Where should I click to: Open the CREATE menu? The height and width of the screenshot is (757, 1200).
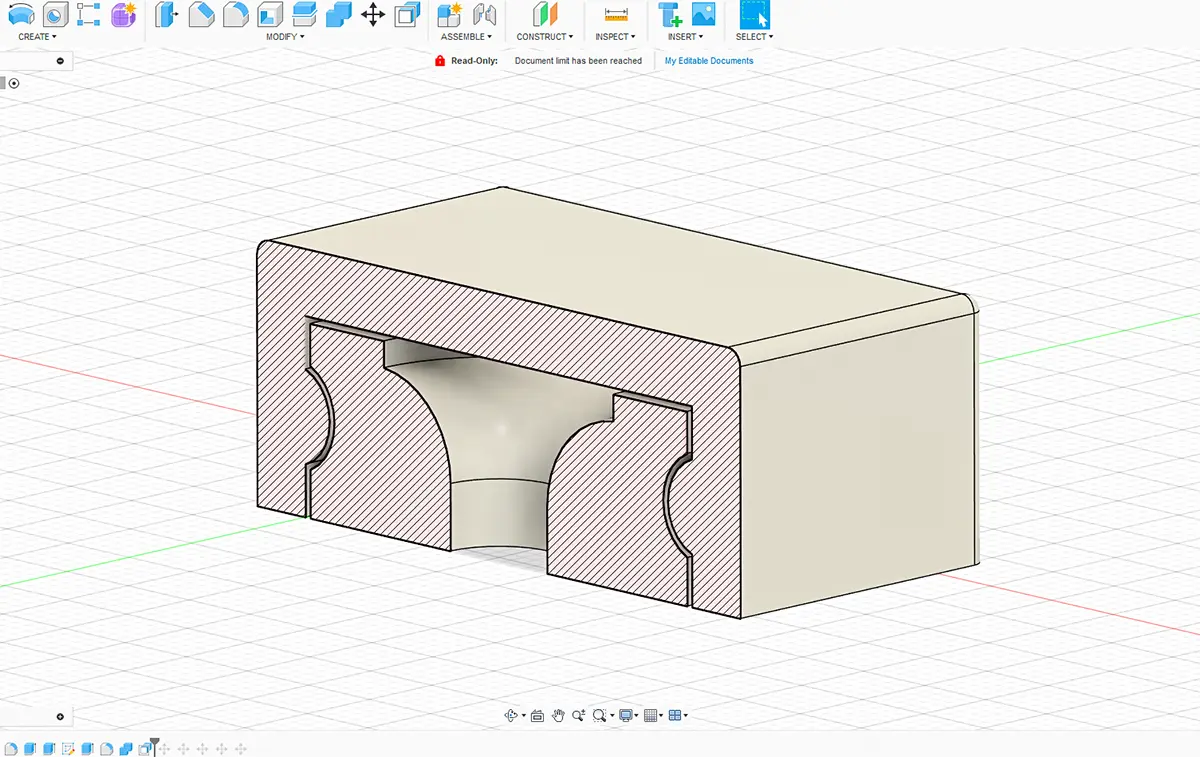[x=37, y=37]
